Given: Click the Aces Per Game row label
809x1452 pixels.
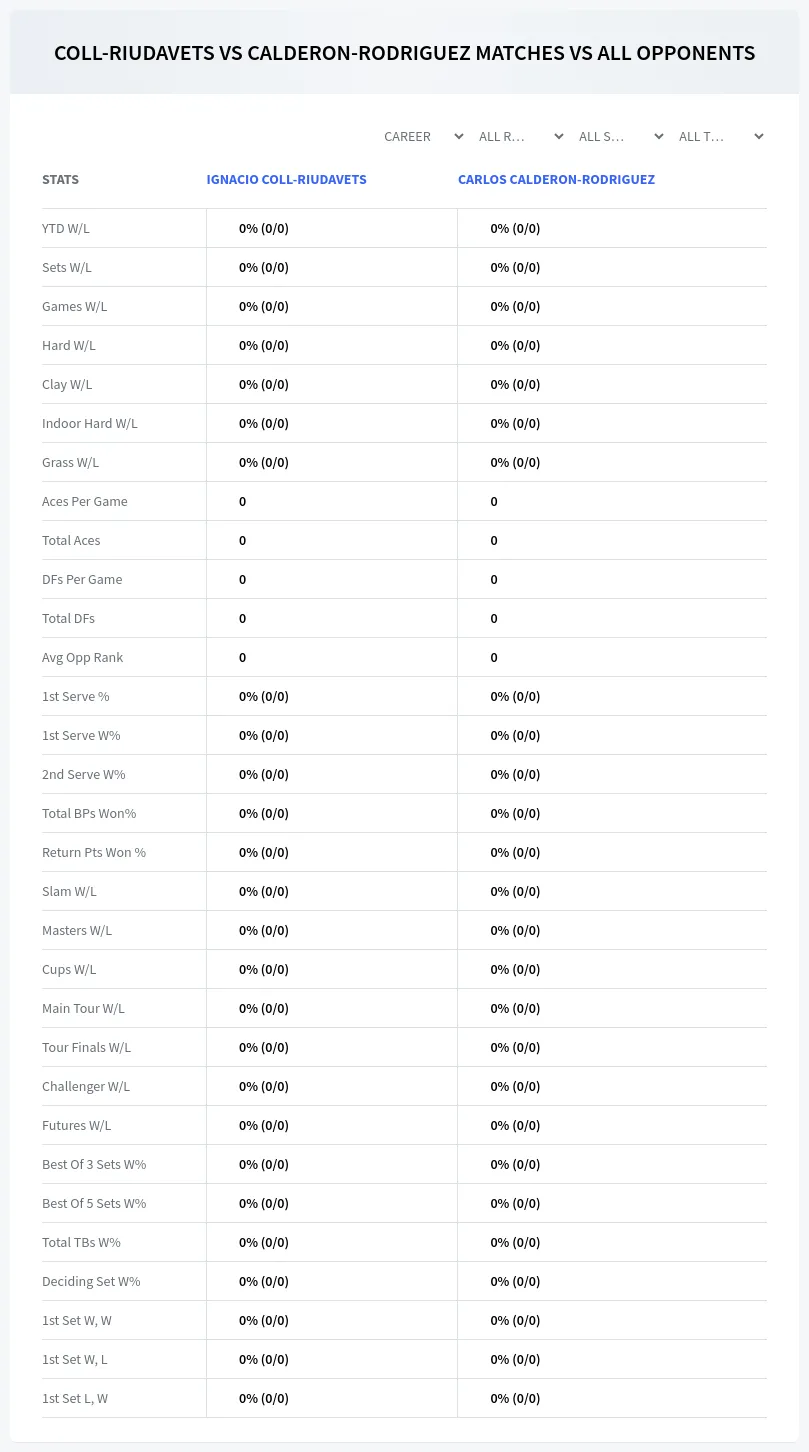Looking at the screenshot, I should coord(85,501).
